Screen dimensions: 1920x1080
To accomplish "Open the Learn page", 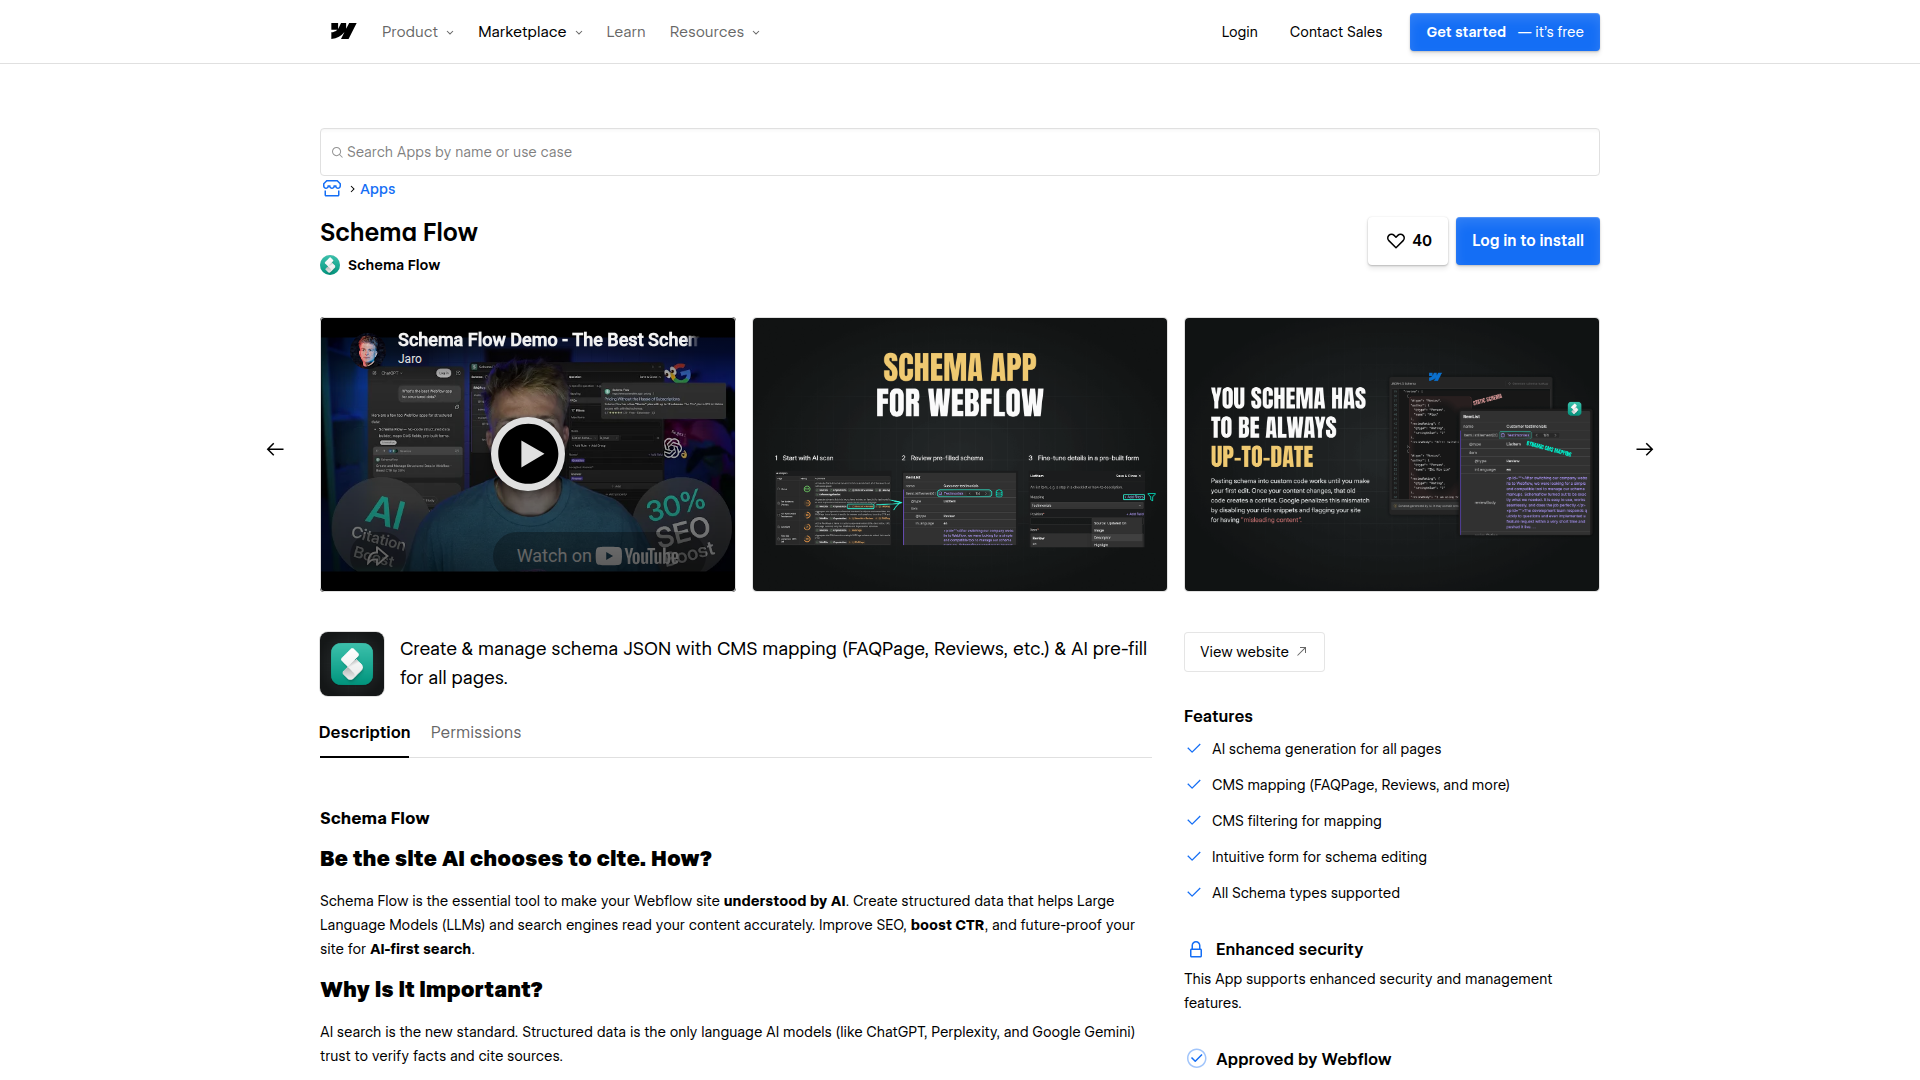I will coord(626,32).
